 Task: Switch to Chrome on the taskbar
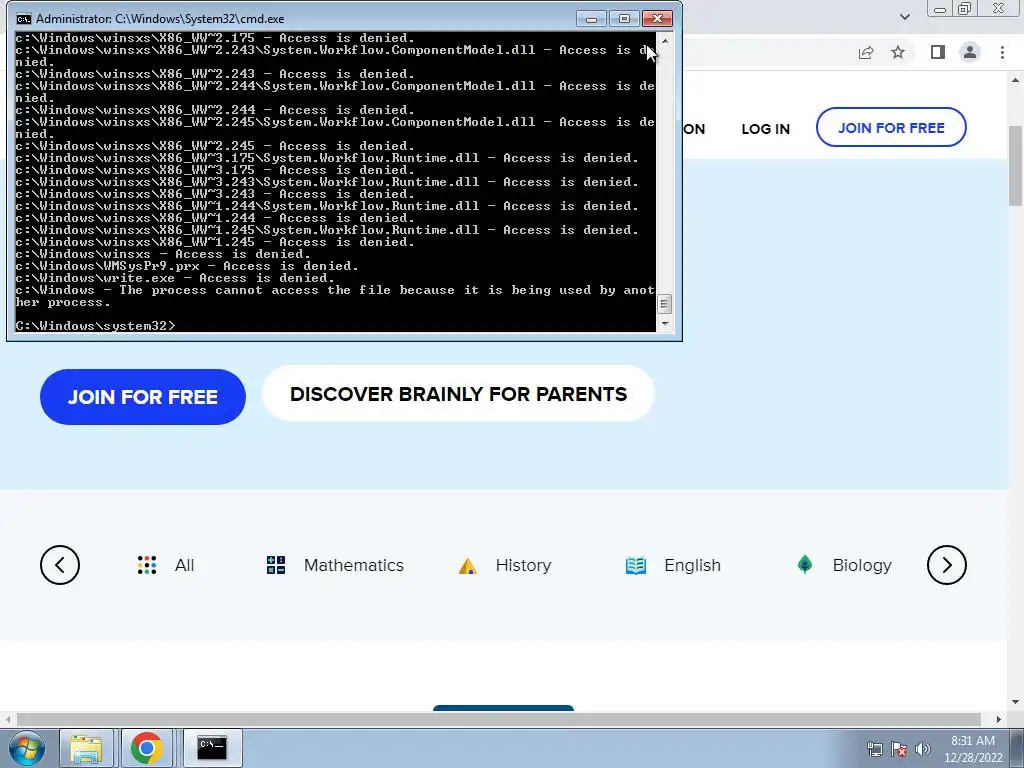(x=146, y=748)
